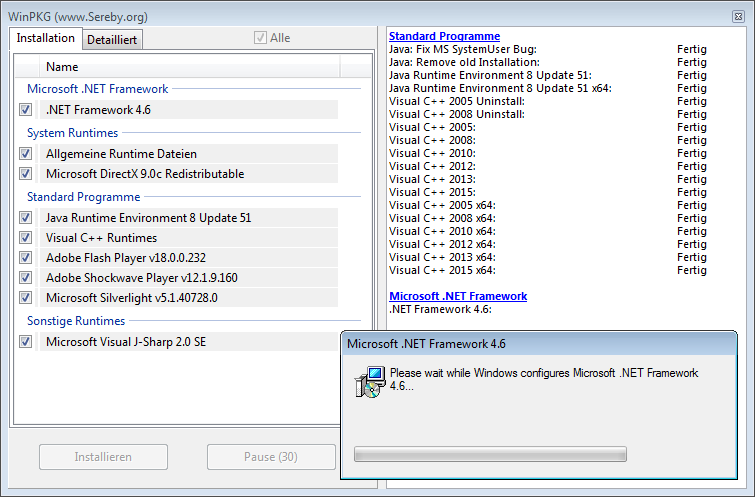Click the Pause (30) button
Image resolution: width=755 pixels, height=497 pixels.
point(270,457)
